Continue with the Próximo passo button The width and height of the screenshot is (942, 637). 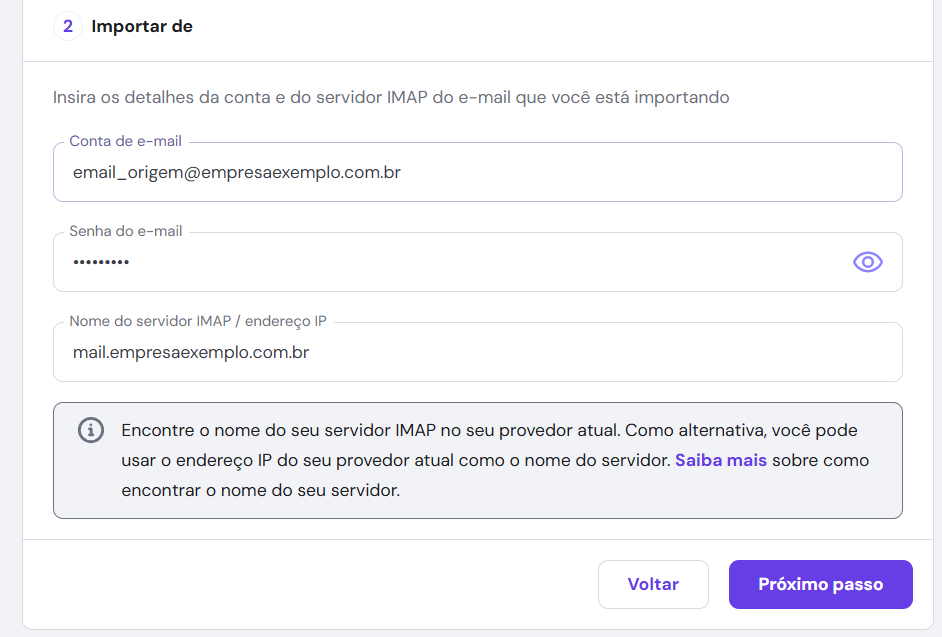(820, 584)
